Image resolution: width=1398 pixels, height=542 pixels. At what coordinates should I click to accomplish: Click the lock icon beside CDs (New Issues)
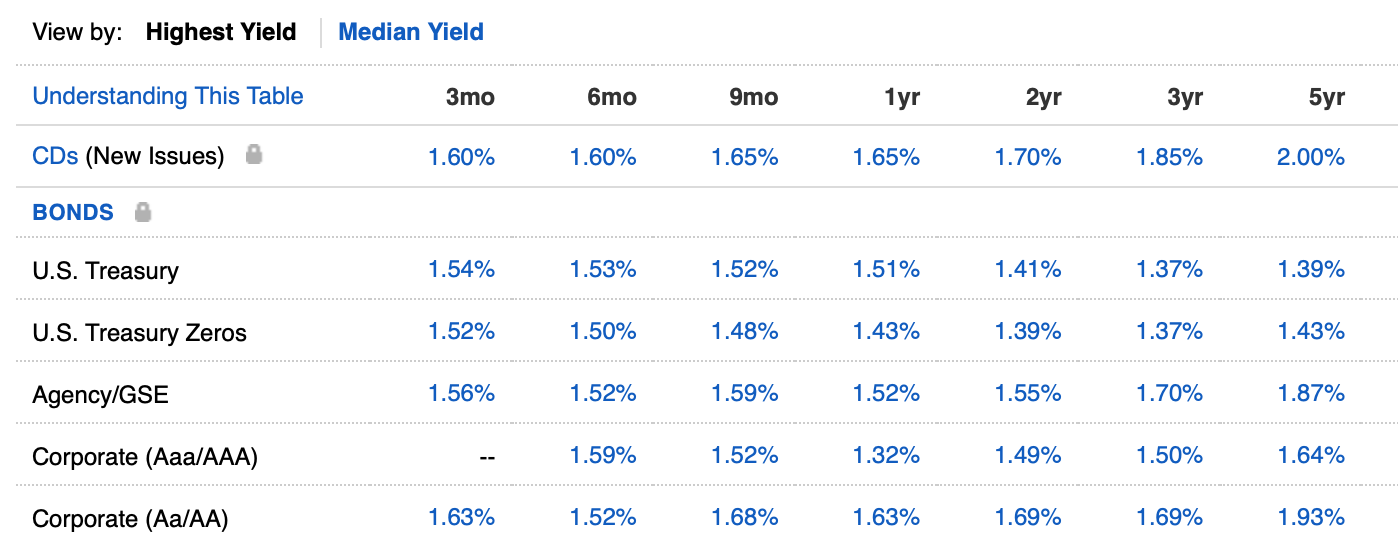pyautogui.click(x=254, y=154)
